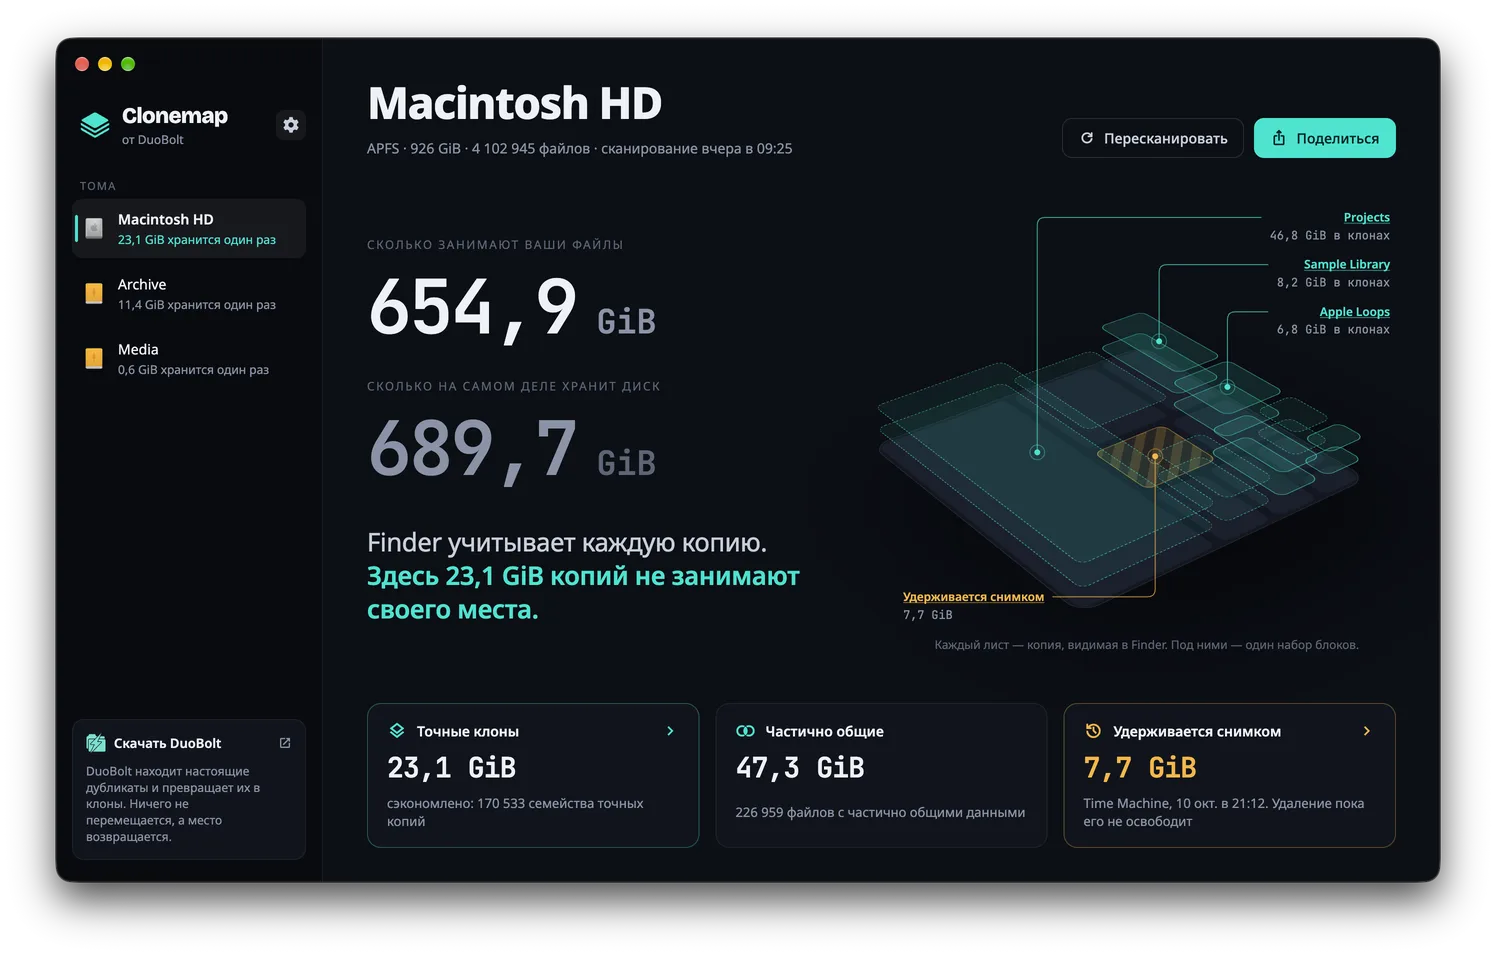
Task: Click the Пересканировать button
Action: pos(1153,138)
